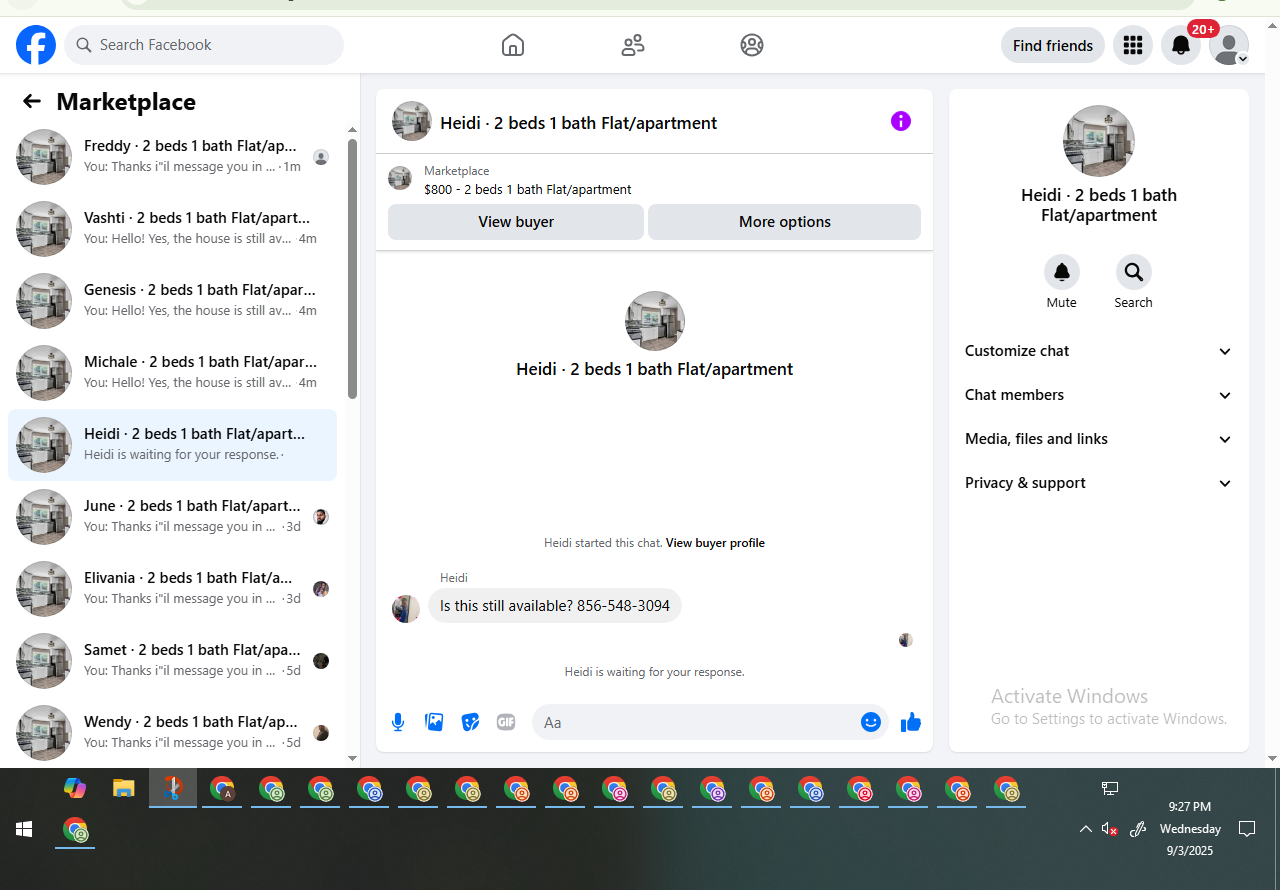Click the listing thumbnail in chat header
This screenshot has width=1280, height=890.
click(x=412, y=121)
